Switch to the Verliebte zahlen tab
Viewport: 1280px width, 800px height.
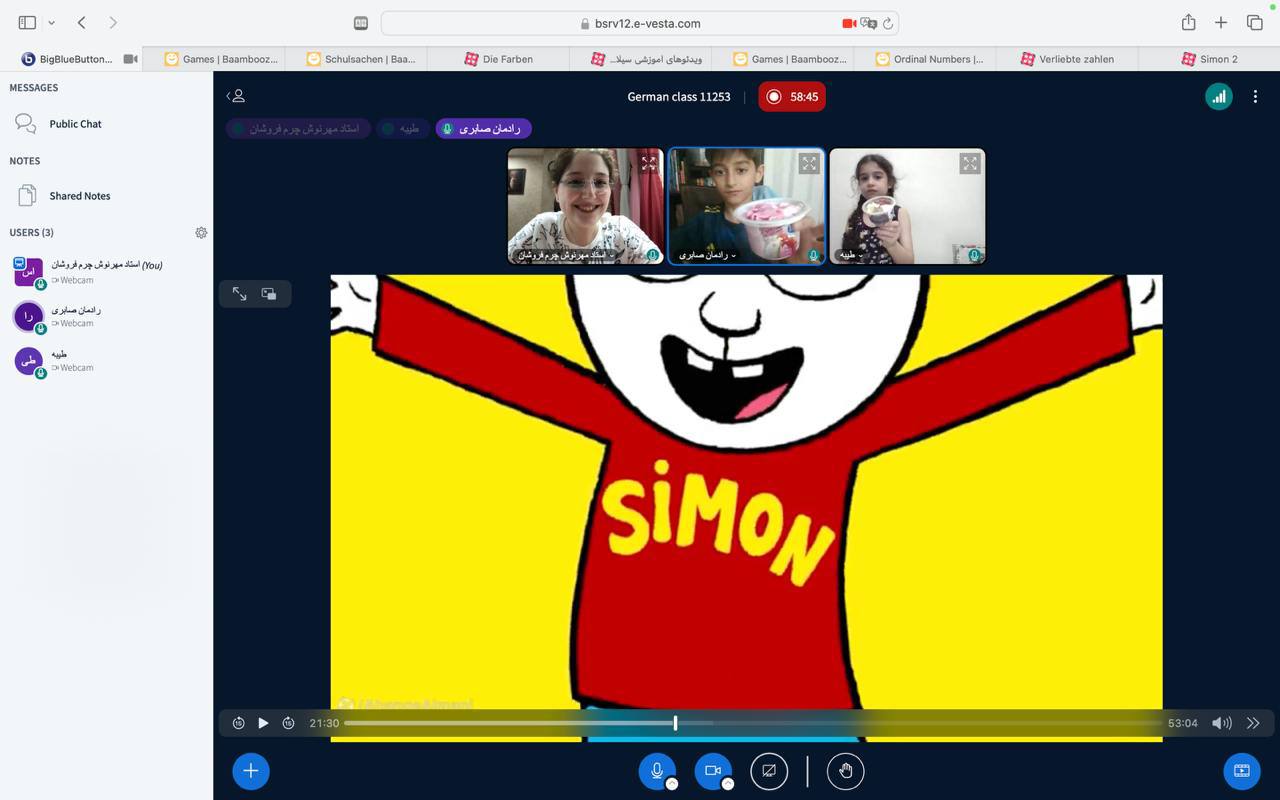[x=1068, y=59]
